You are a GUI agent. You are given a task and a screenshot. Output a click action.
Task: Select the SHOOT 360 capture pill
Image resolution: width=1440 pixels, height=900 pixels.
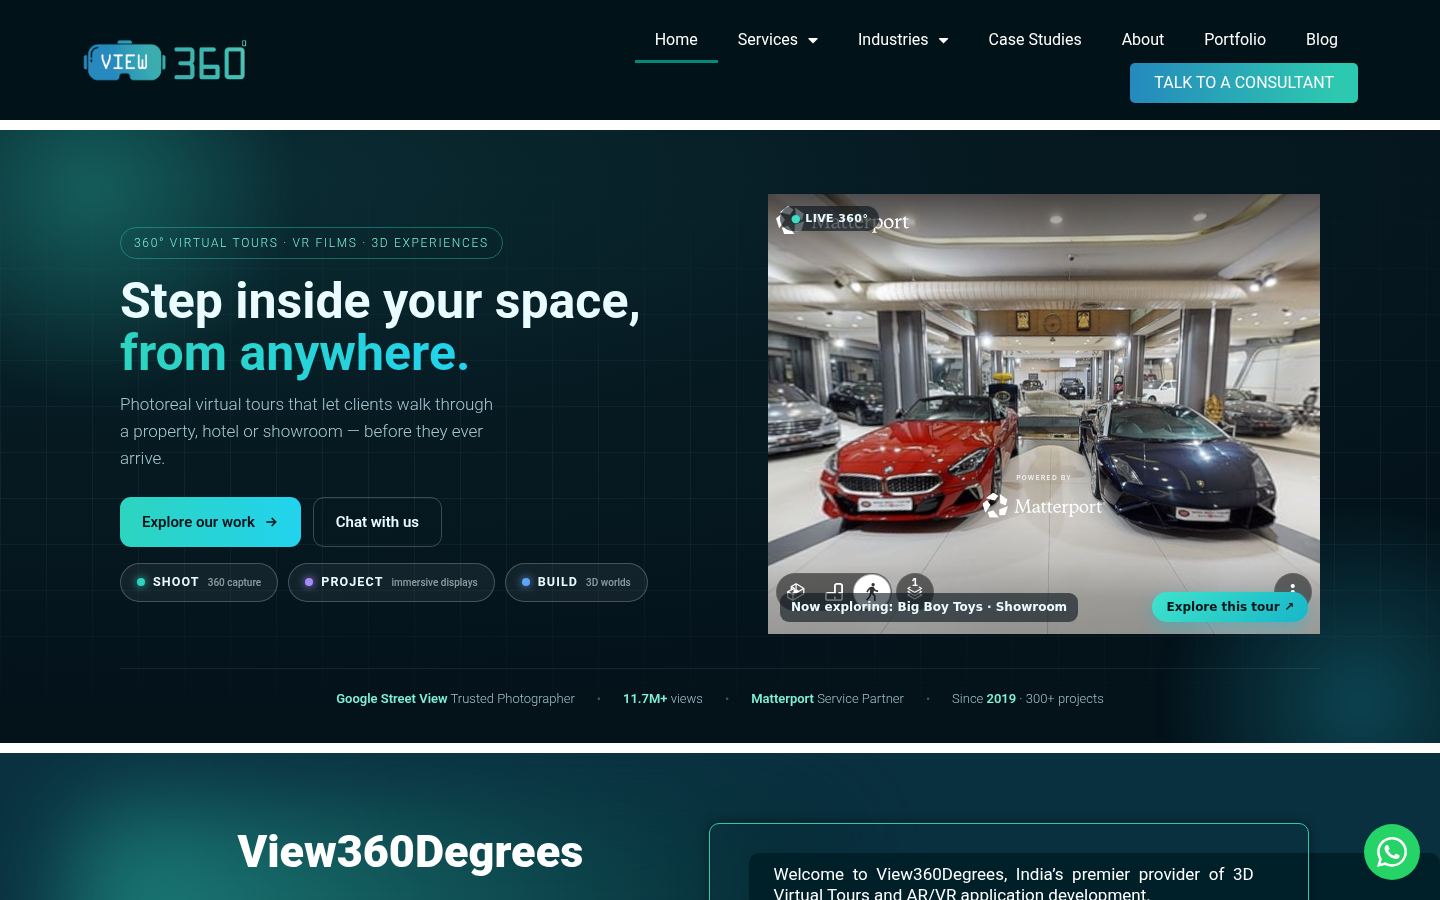199,582
